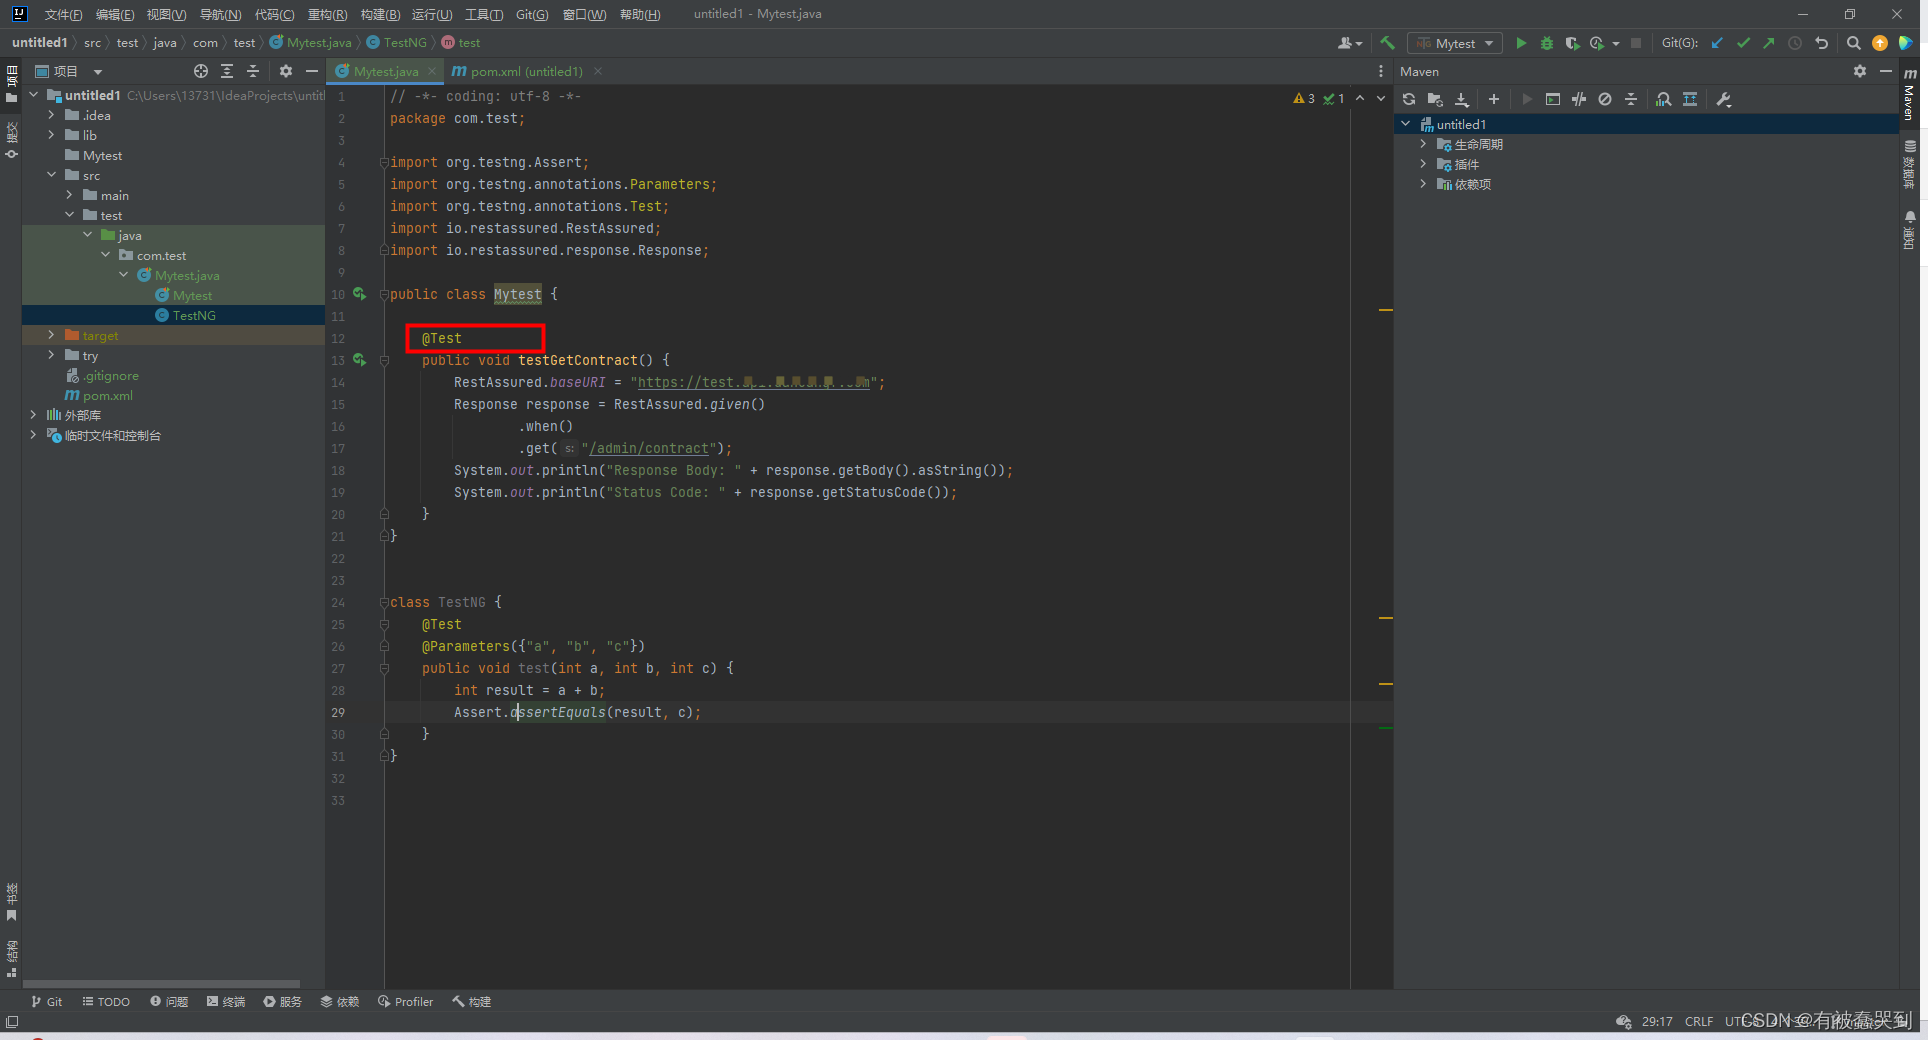Expand the try folder

pos(51,355)
